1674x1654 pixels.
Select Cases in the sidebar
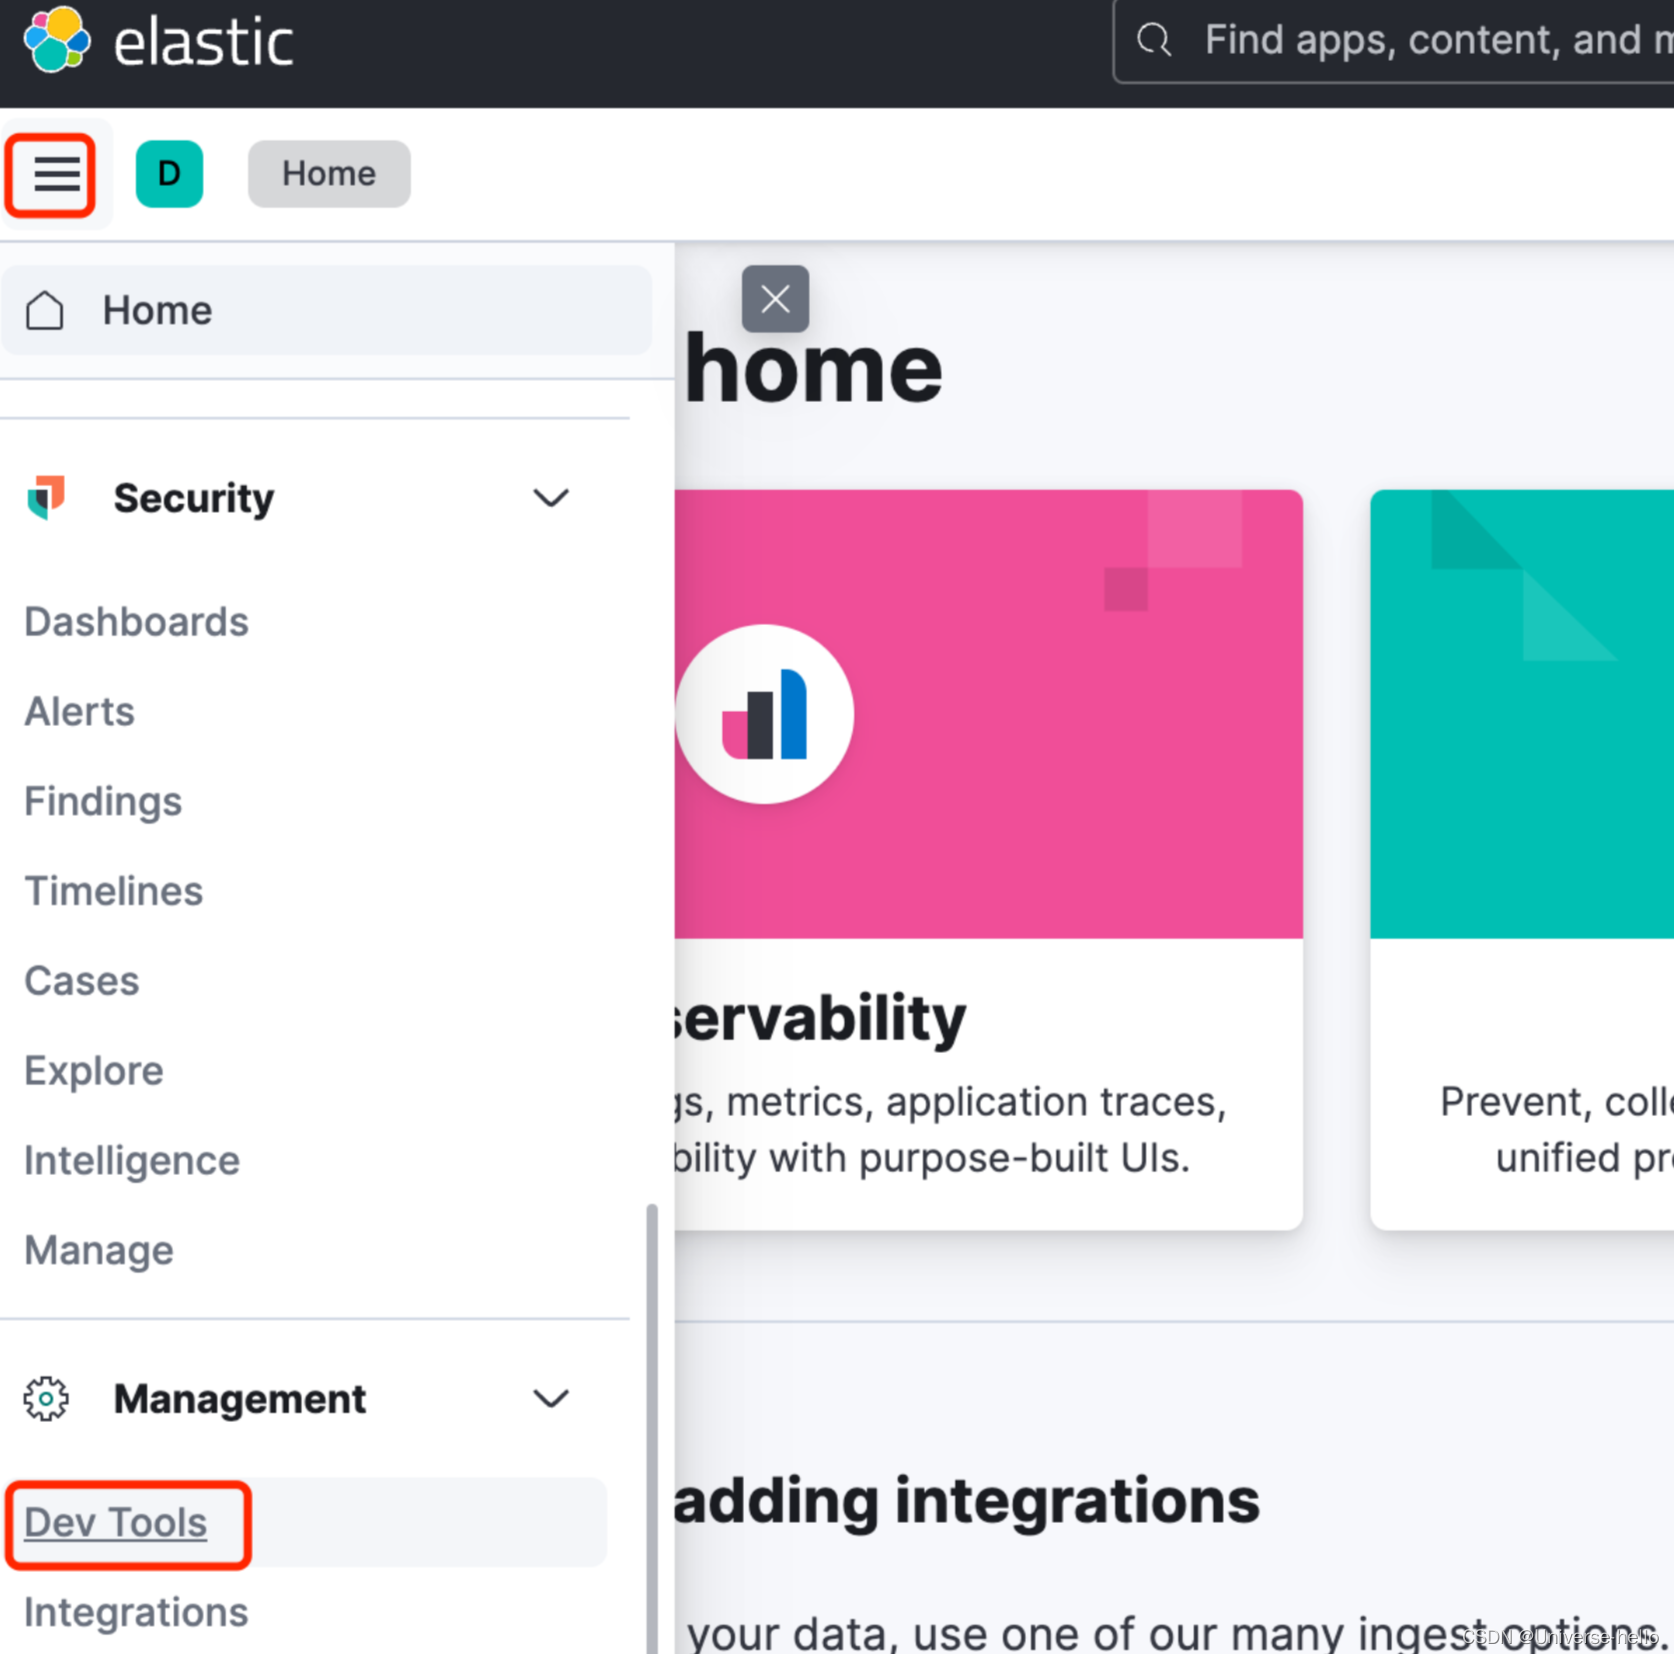coord(81,981)
